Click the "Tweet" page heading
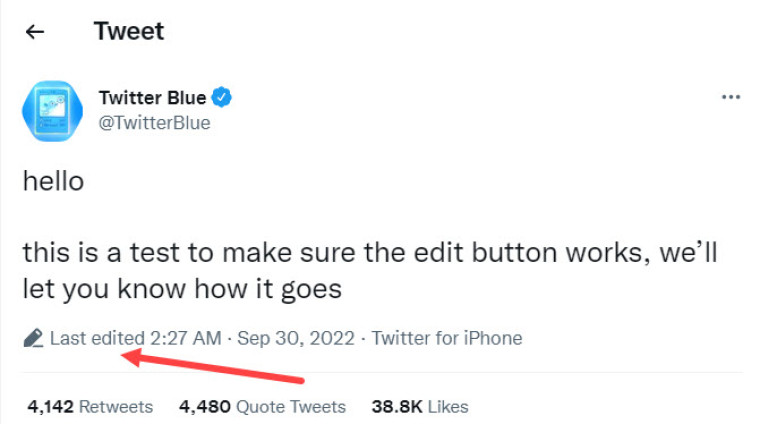The width and height of the screenshot is (760, 424). 129,31
